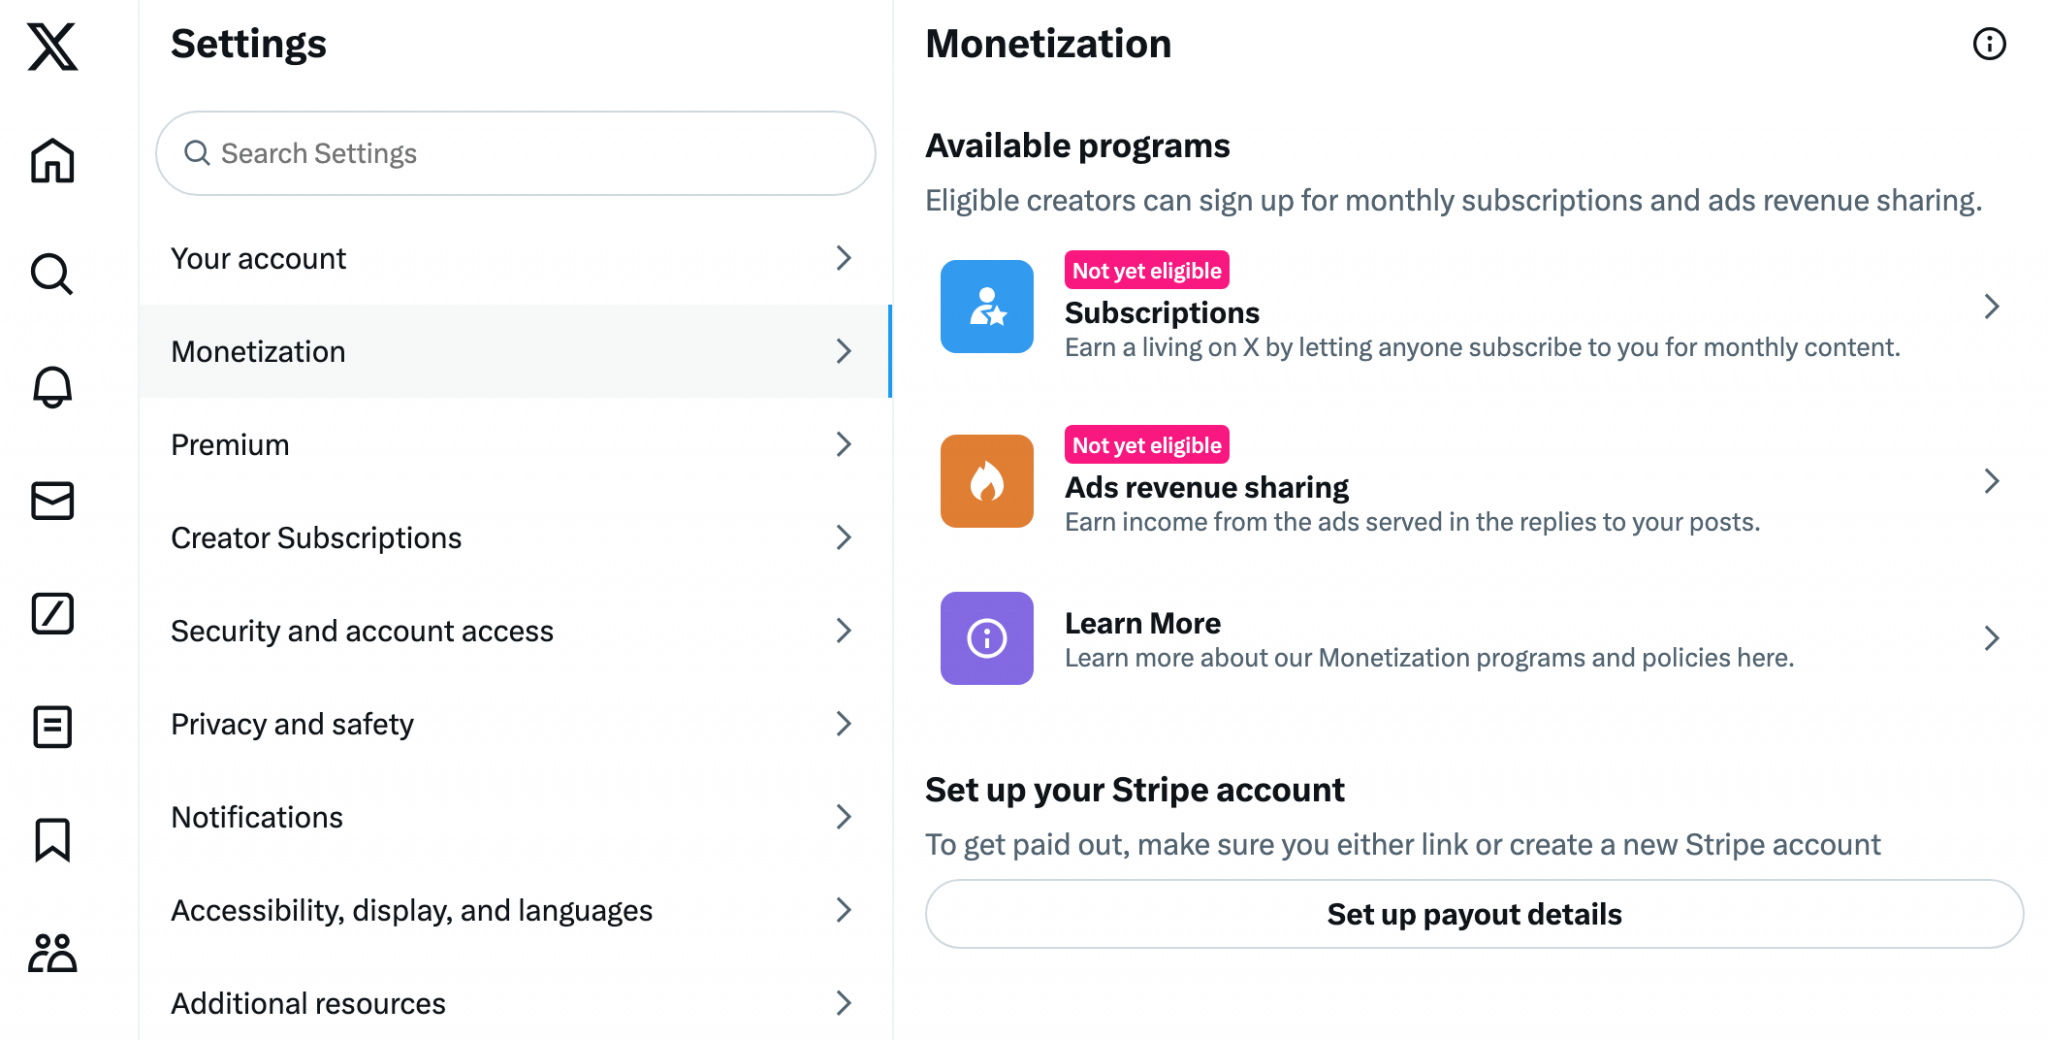2048x1040 pixels.
Task: Expand the Subscriptions program details
Action: tap(1992, 307)
